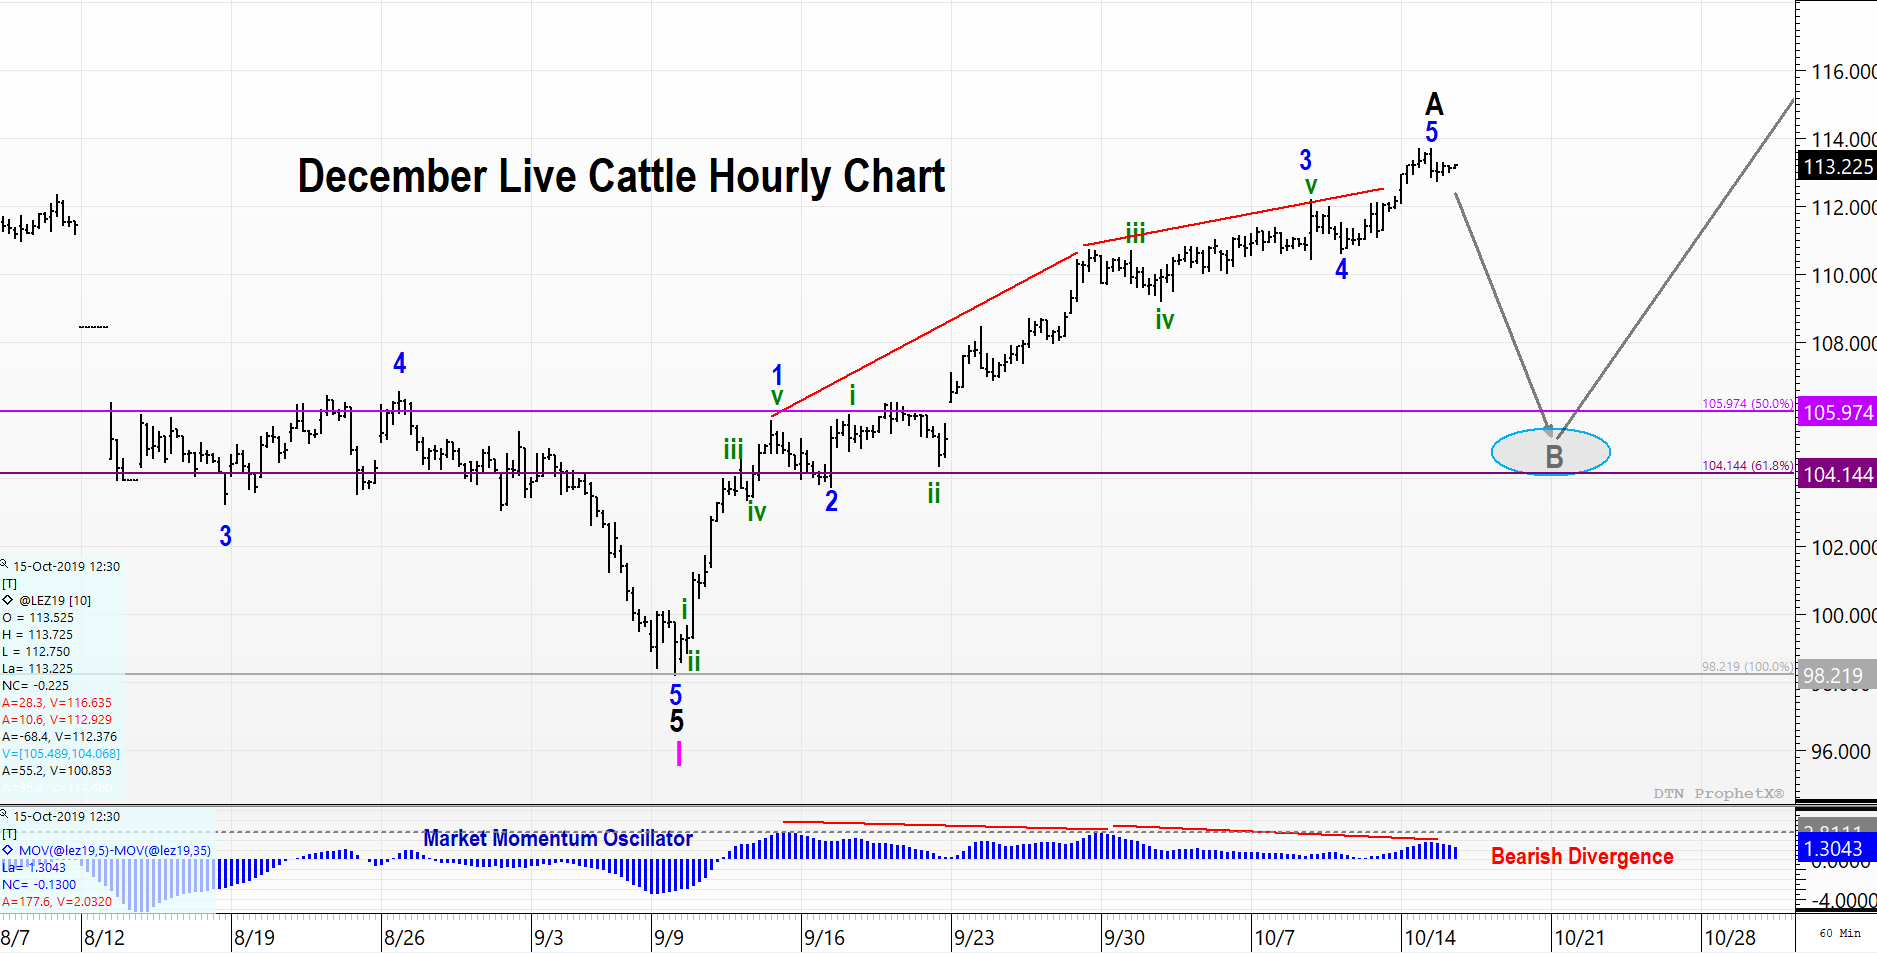Viewport: 1877px width, 953px height.
Task: Click the magnifier icon in the price data panel
Action: (5, 565)
